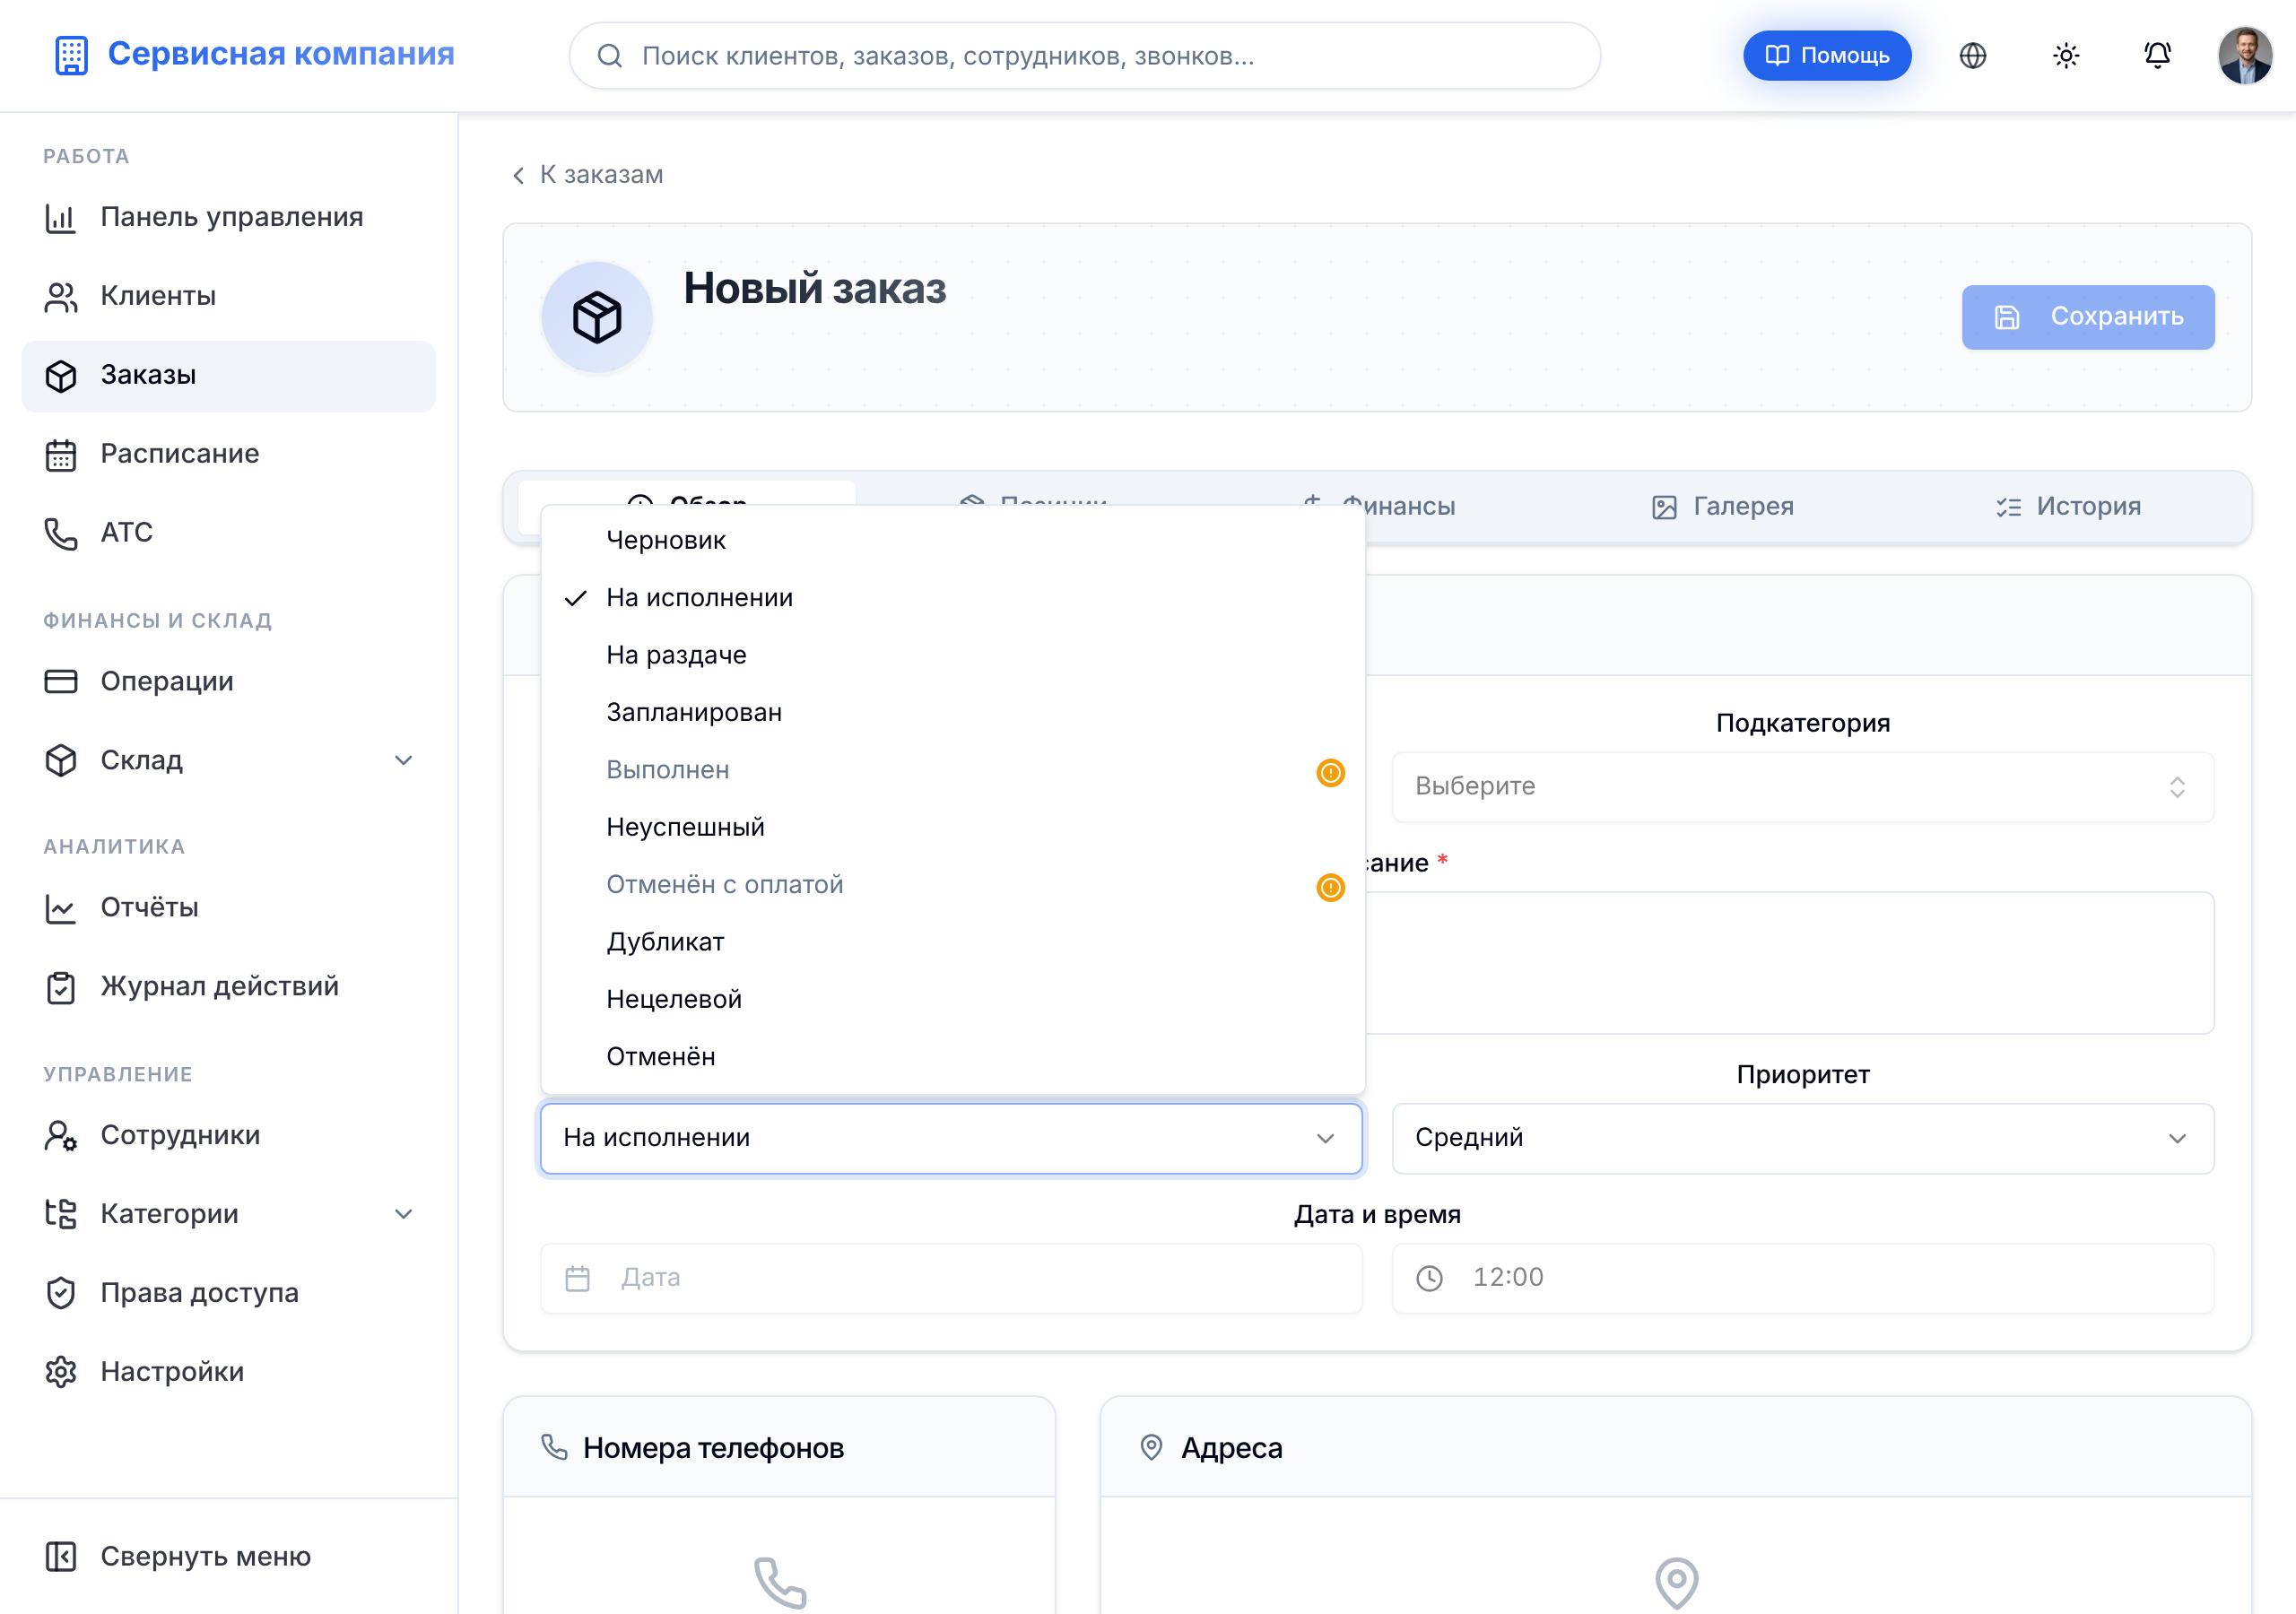Click the calendar icon in the Дата field

pos(577,1278)
